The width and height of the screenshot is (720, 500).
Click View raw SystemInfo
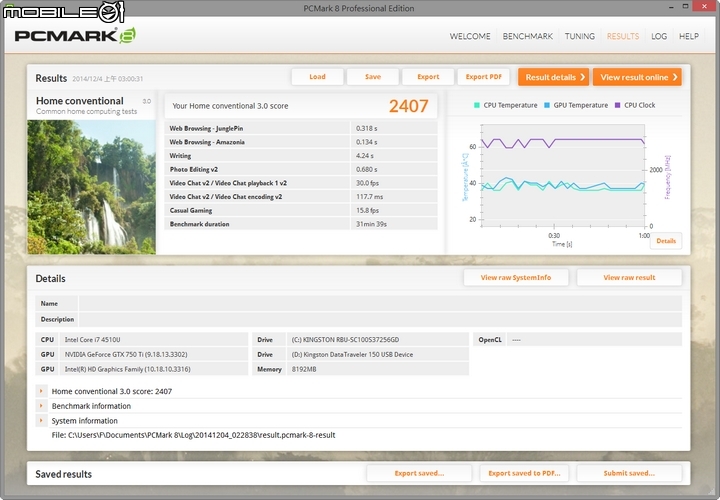click(x=516, y=277)
